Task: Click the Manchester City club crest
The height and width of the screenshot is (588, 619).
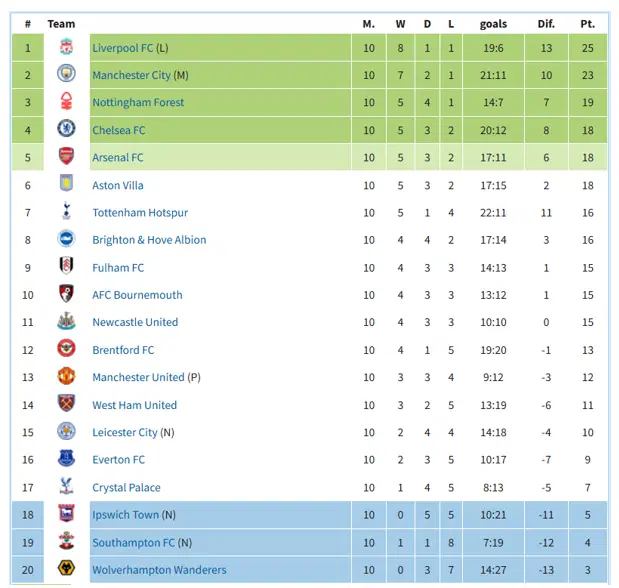Action: click(x=66, y=74)
